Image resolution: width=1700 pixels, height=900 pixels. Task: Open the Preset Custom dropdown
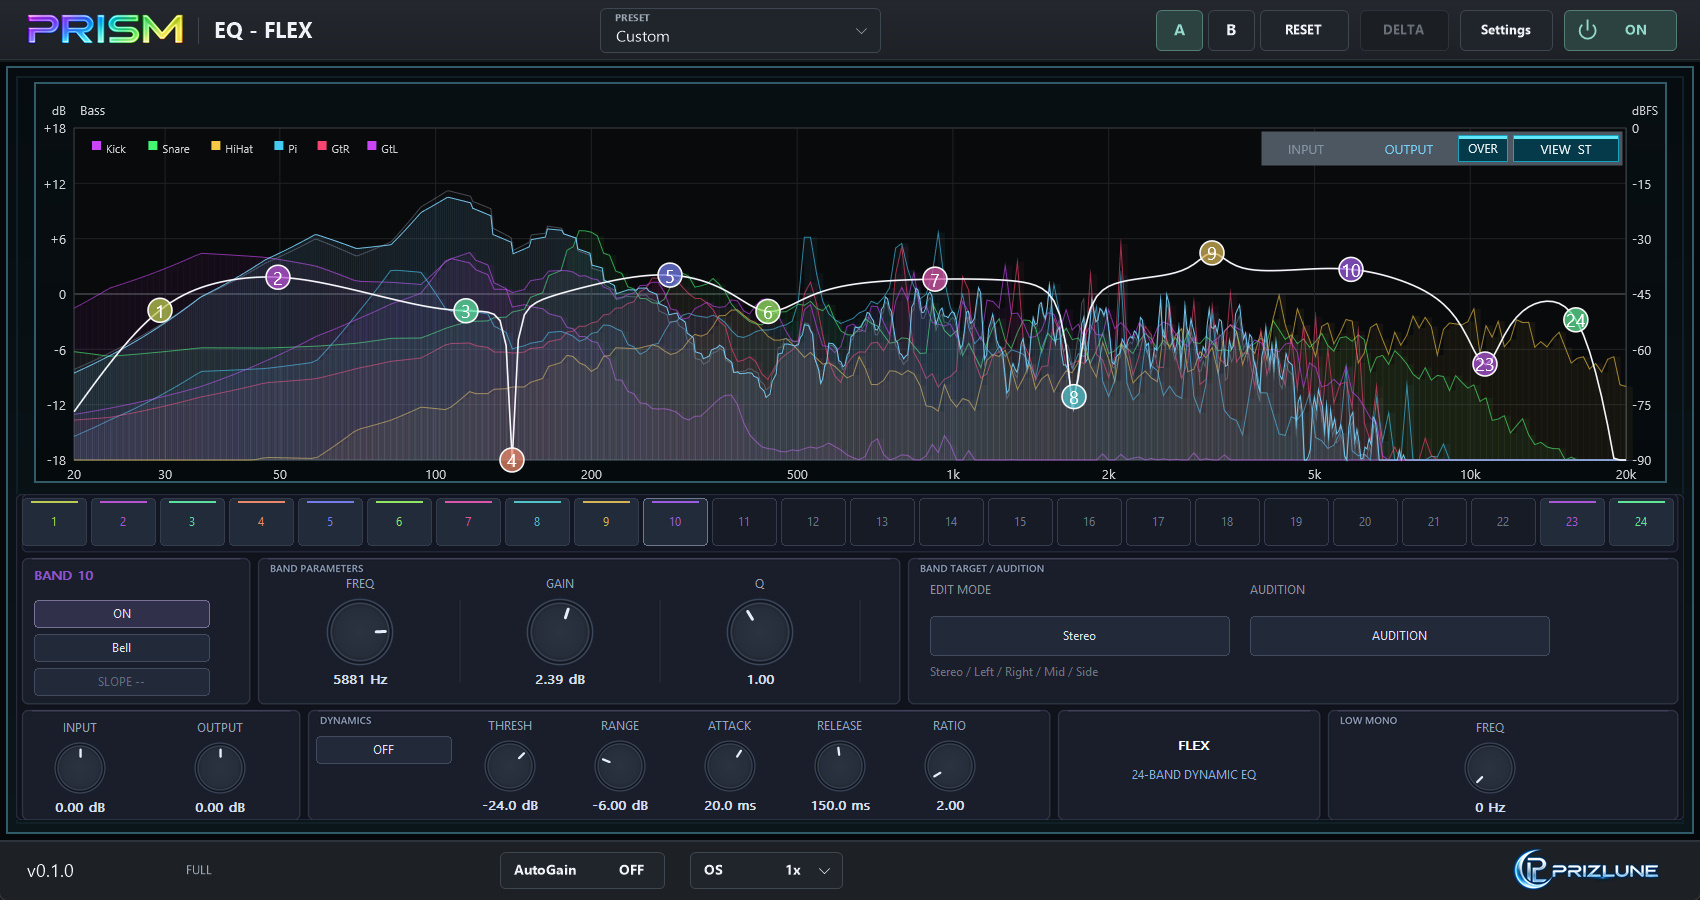[x=740, y=30]
